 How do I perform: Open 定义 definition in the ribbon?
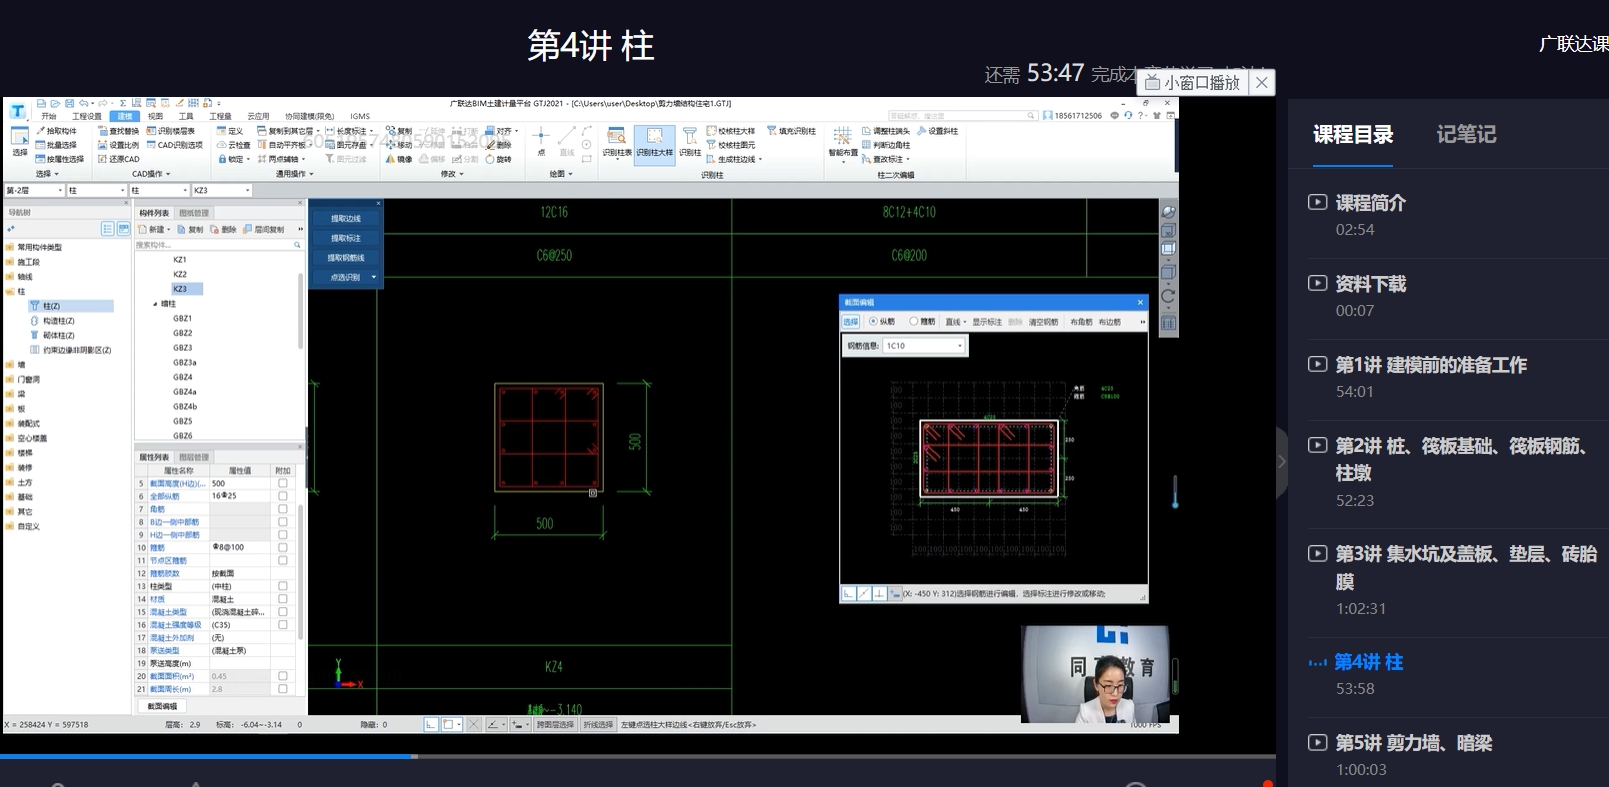click(x=230, y=131)
